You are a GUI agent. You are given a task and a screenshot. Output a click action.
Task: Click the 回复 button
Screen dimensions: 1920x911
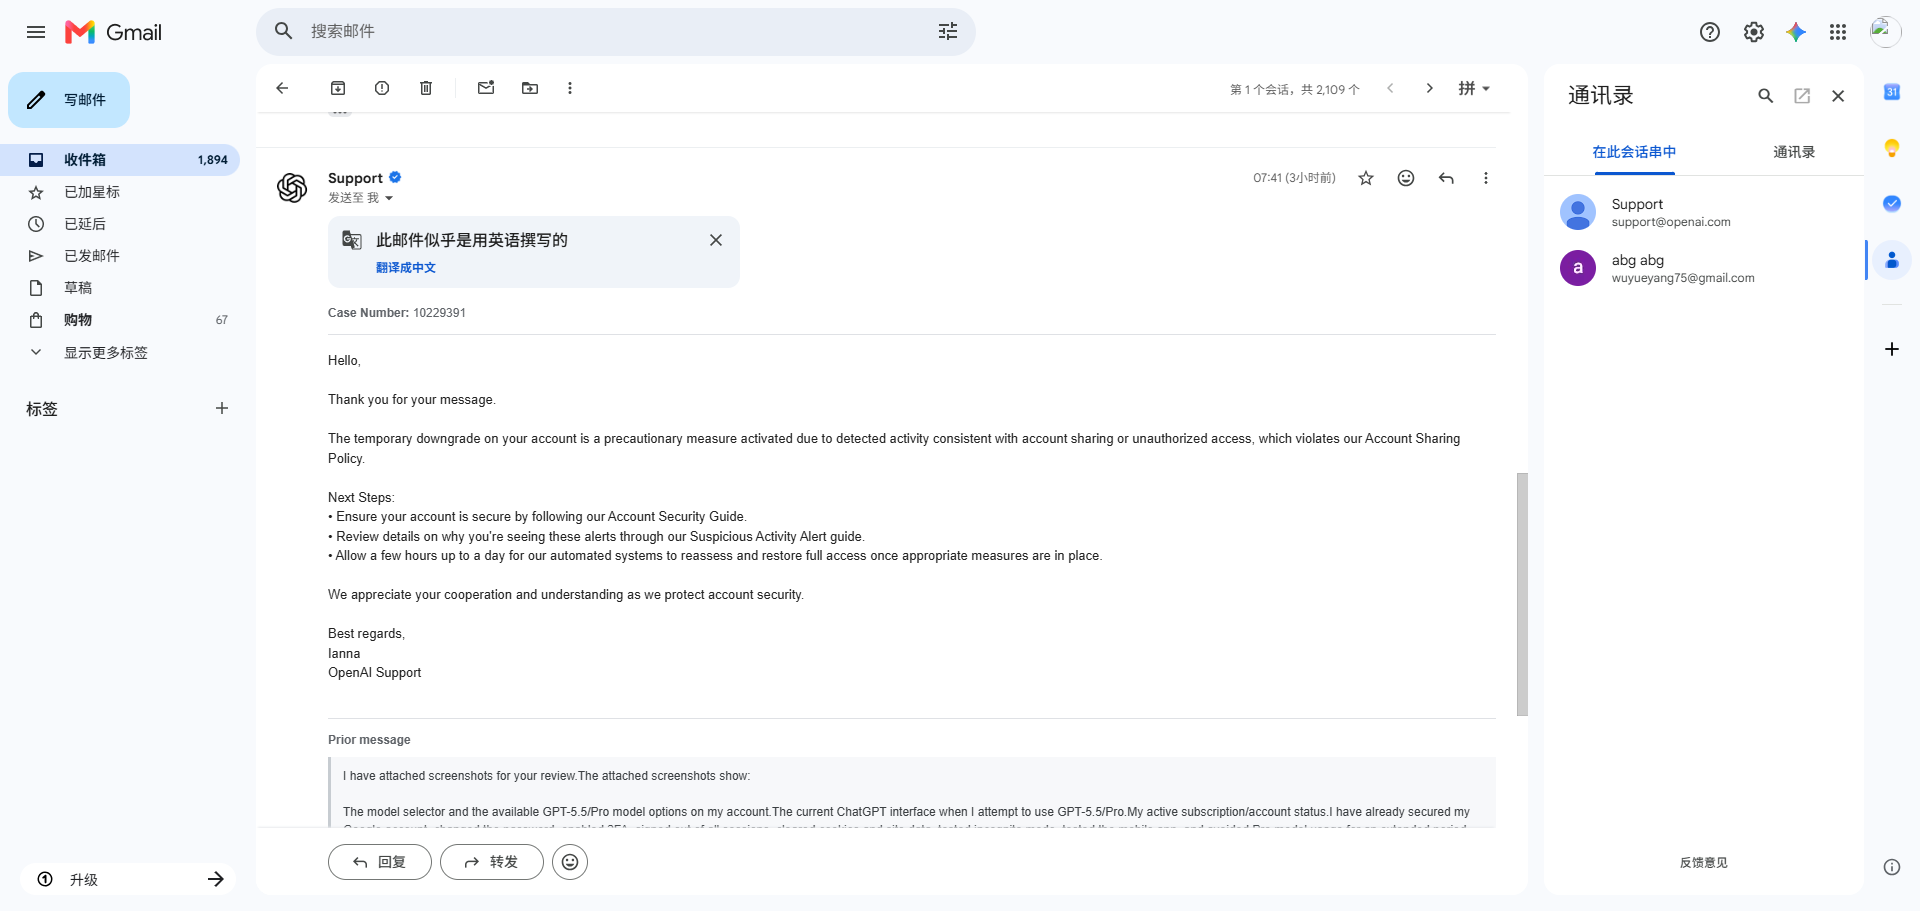[x=380, y=862]
